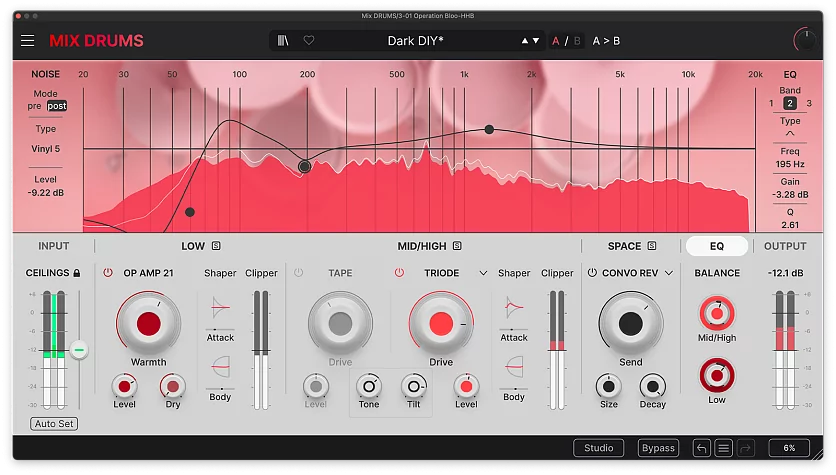Toggle CONVO REV power button

592,272
